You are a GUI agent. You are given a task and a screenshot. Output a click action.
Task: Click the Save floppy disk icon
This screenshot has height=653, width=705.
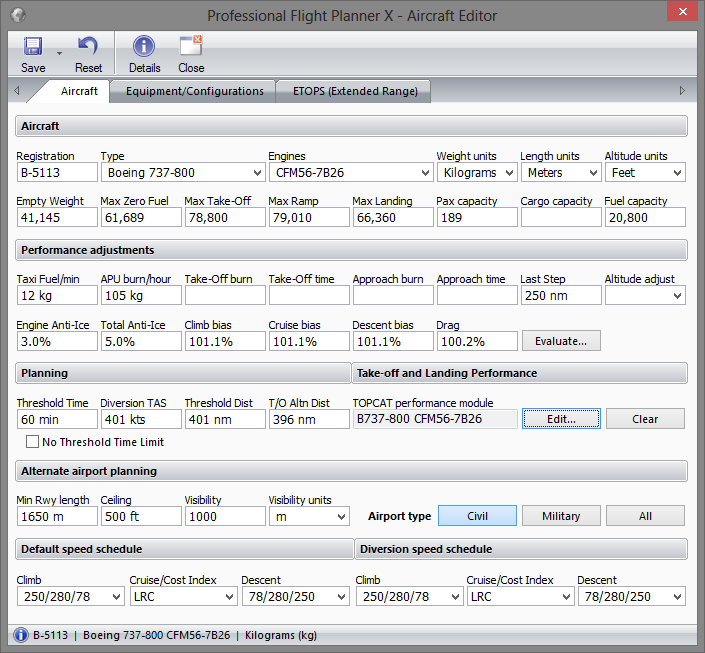33,47
